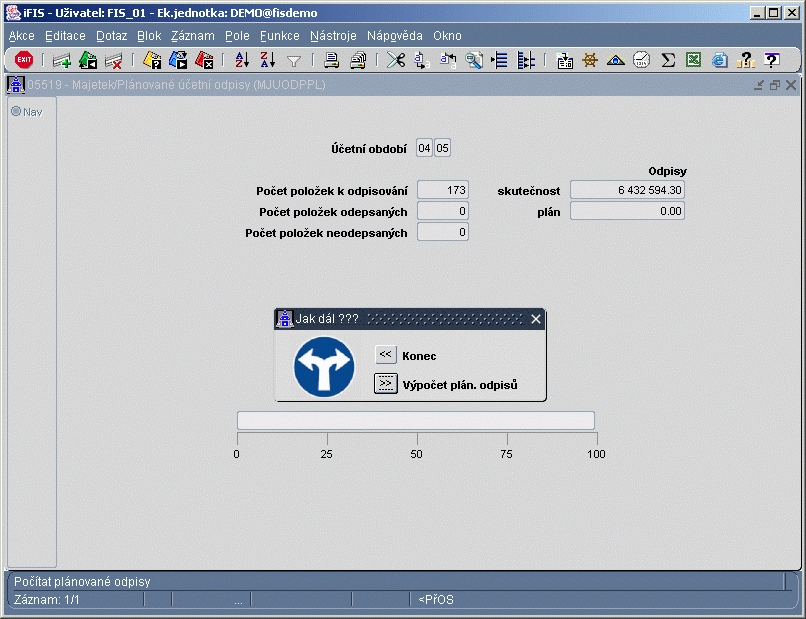
Task: Click the iFIS application title bar icon
Action: tap(14, 12)
